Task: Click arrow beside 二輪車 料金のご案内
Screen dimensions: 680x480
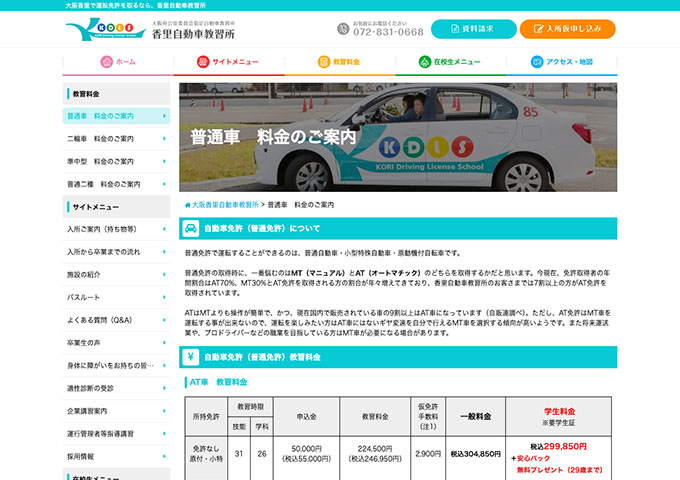Action: coord(164,139)
